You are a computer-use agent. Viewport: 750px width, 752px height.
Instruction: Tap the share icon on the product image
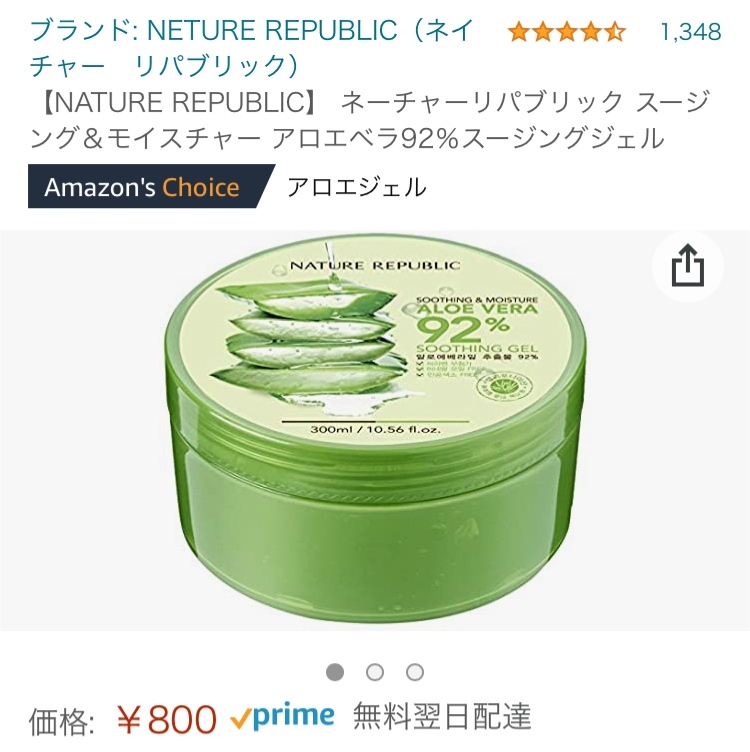point(688,267)
